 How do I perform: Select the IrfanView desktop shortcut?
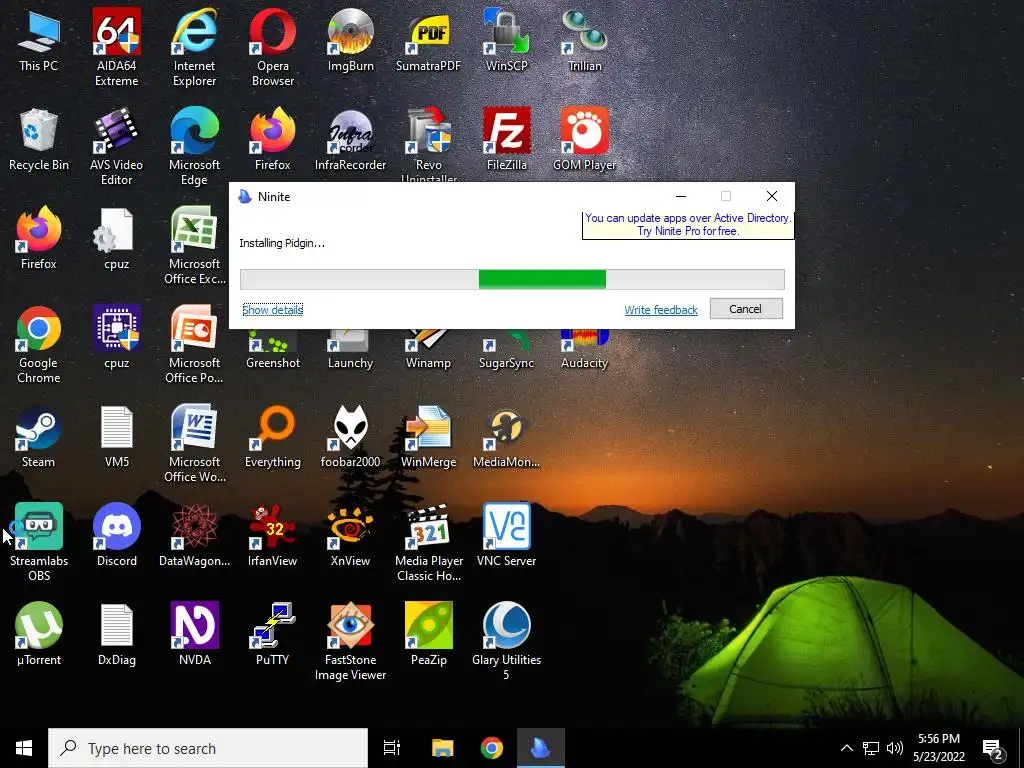[x=272, y=536]
